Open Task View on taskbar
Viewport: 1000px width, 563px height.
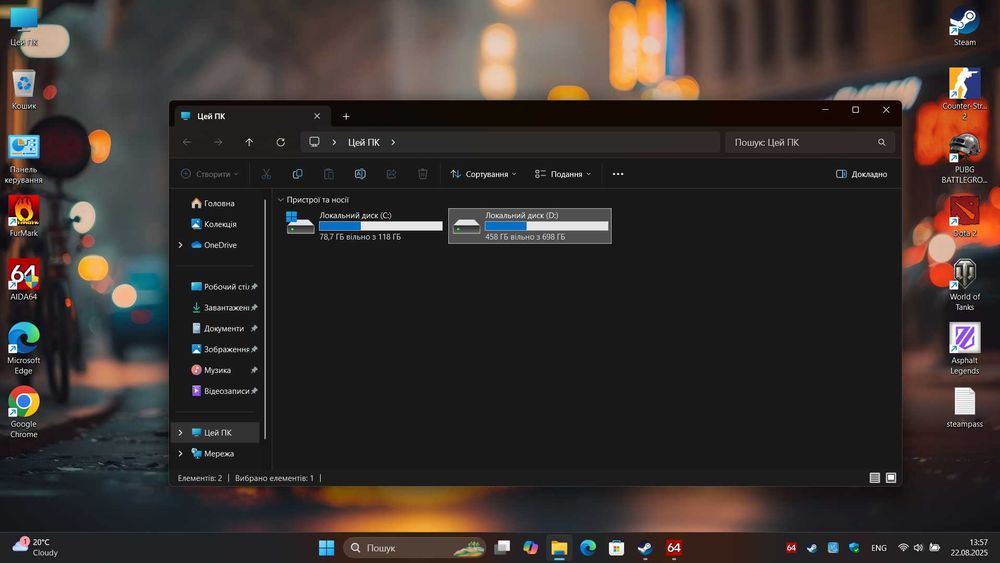point(503,548)
